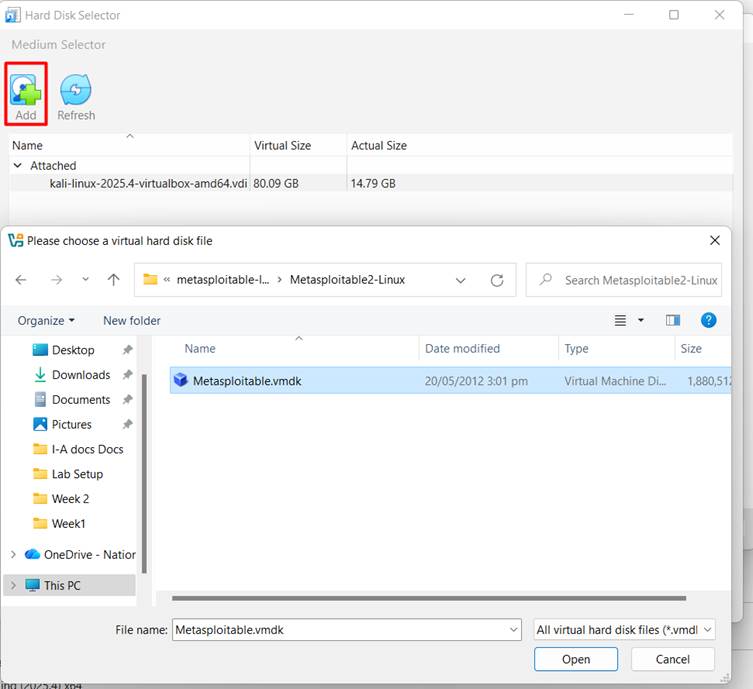Change the file view layout icon
This screenshot has width=753, height=689.
(620, 320)
